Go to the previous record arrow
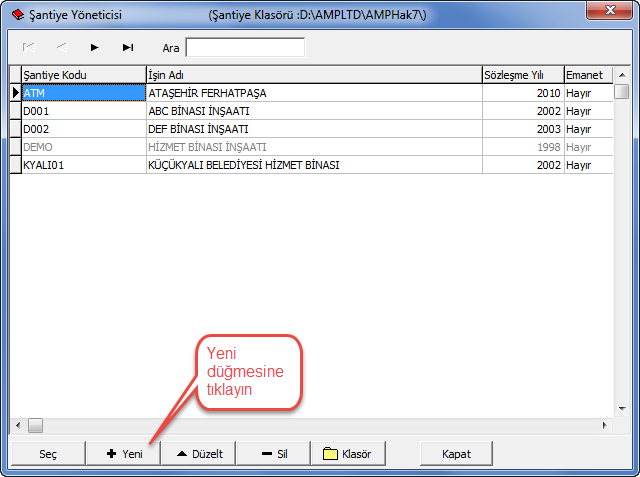This screenshot has height=477, width=640. click(x=61, y=47)
